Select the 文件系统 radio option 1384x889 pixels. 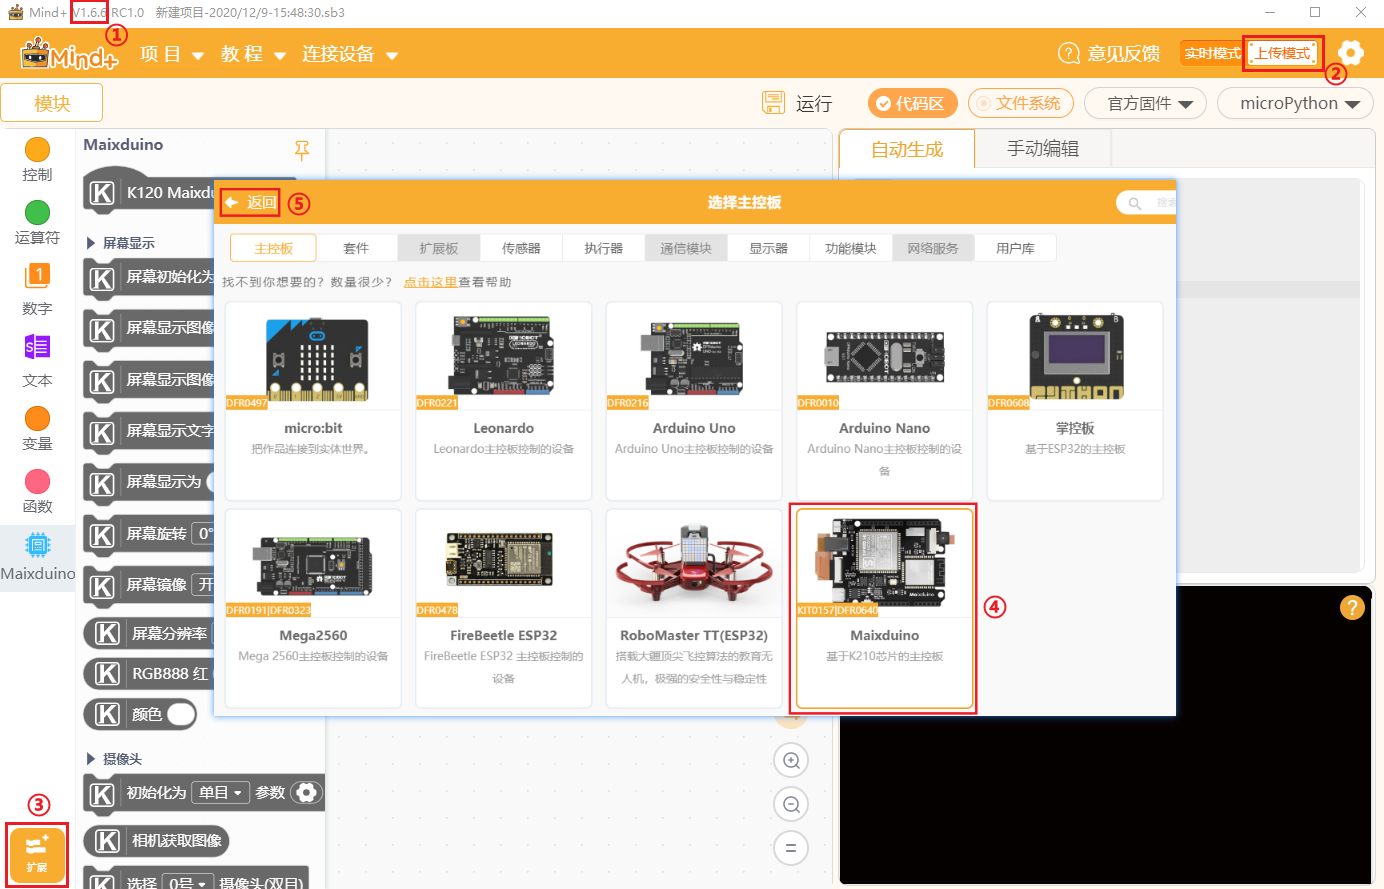pyautogui.click(x=1020, y=103)
